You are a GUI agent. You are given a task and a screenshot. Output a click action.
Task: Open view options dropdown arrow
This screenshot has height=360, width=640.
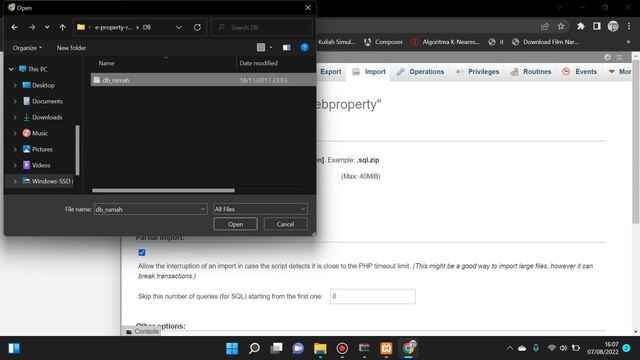pos(271,47)
